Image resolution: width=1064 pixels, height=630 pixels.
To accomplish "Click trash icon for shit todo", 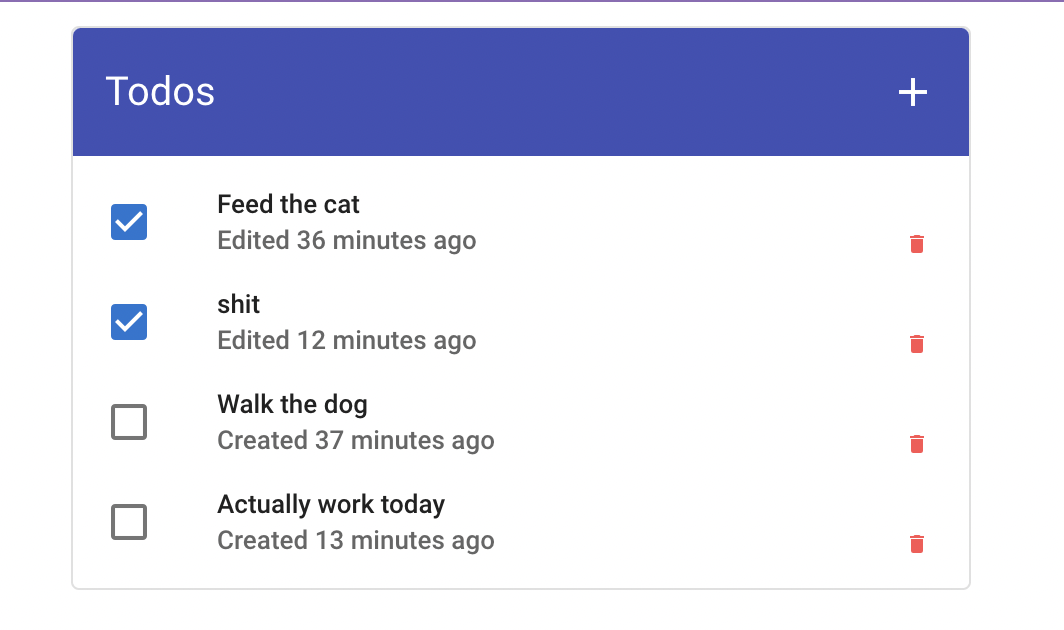I will [917, 344].
